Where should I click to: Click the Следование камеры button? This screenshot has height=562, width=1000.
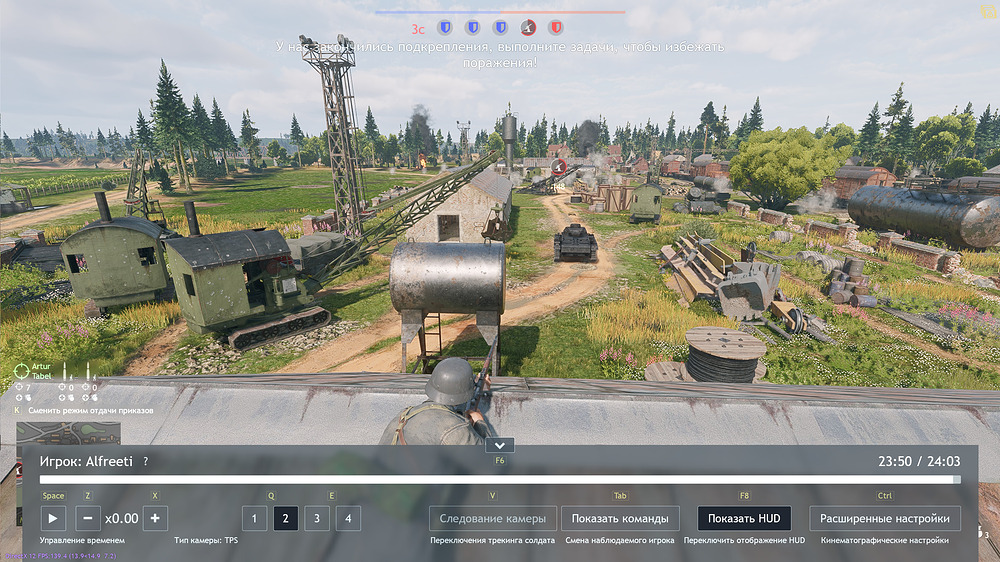tap(493, 518)
